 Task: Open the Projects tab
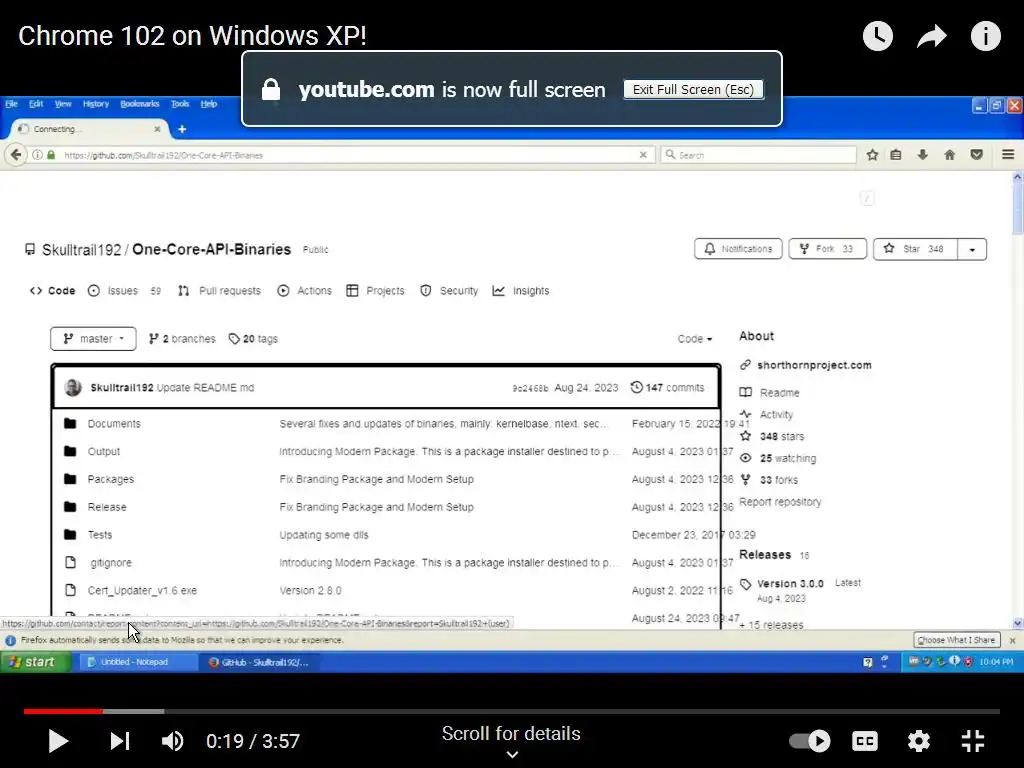pos(376,291)
